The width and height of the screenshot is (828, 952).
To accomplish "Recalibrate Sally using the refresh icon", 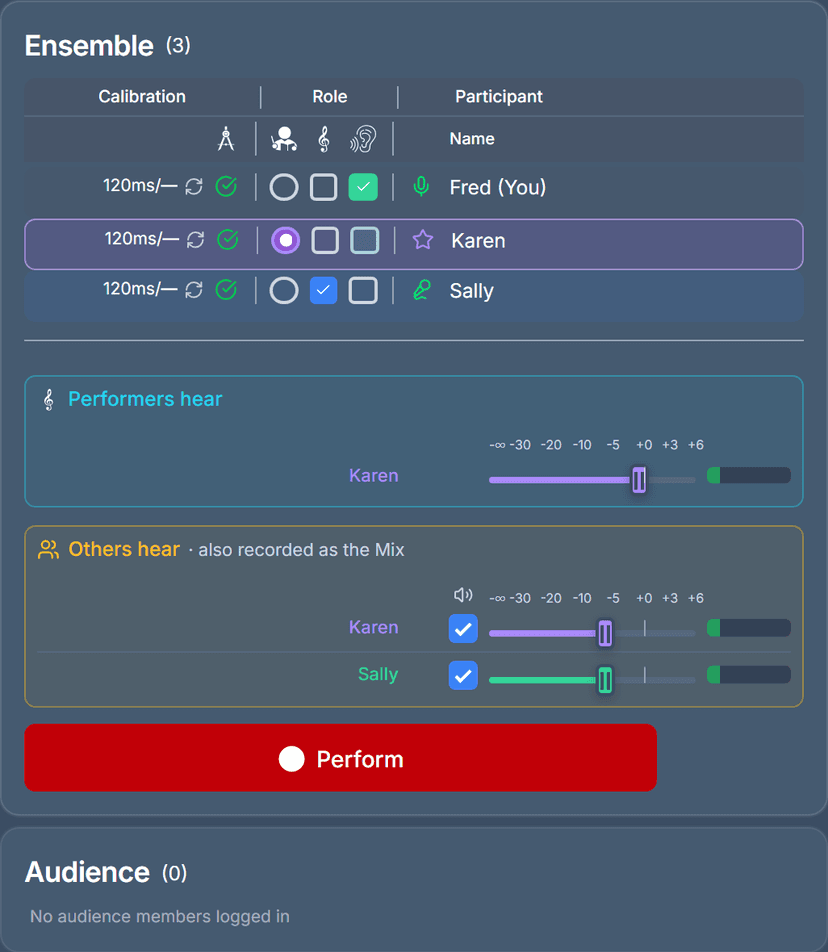I will (194, 290).
